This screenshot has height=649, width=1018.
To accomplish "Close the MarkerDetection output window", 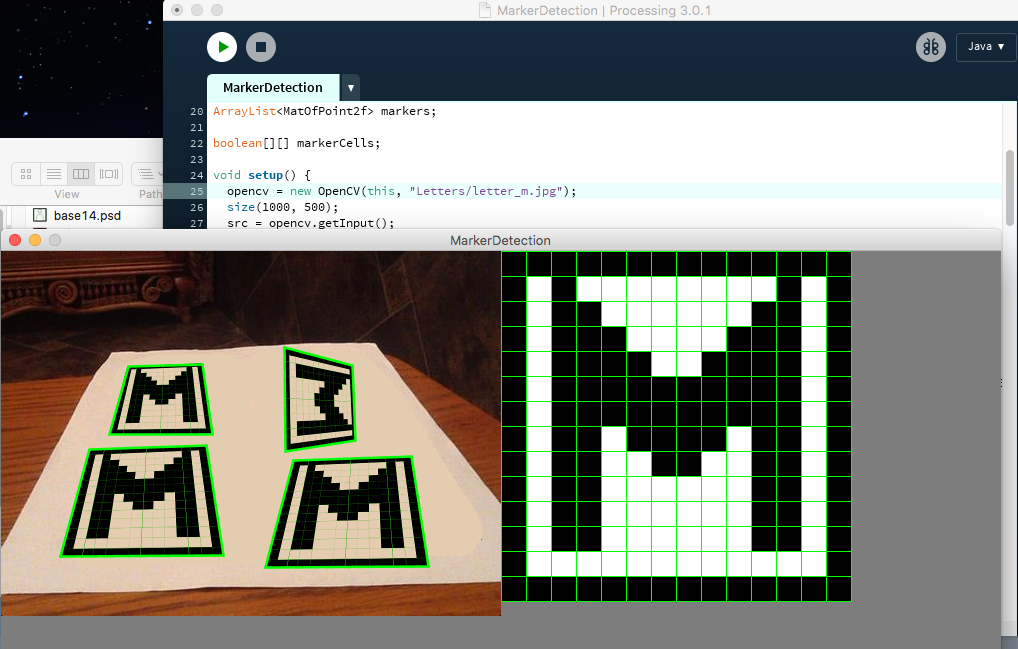I will 15,240.
